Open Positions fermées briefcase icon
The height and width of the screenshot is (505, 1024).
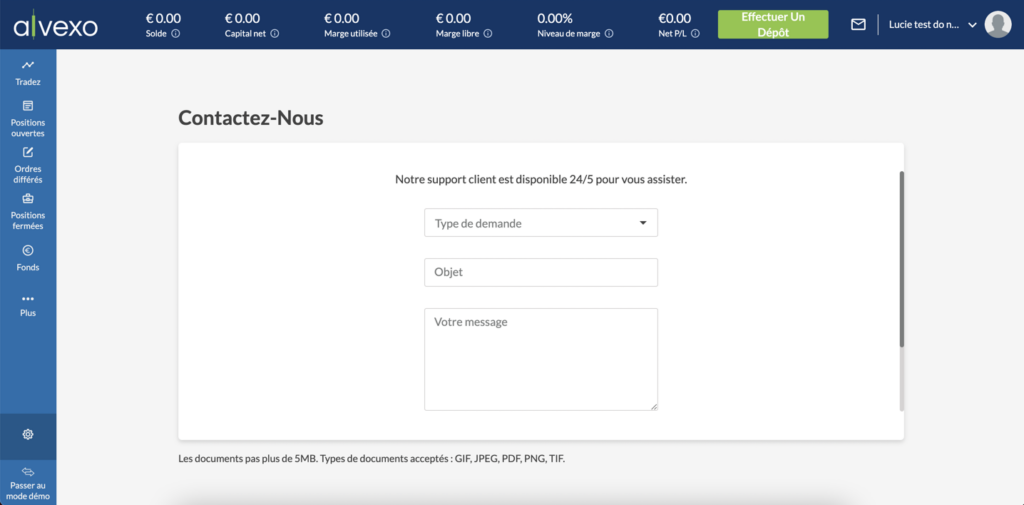coord(27,199)
